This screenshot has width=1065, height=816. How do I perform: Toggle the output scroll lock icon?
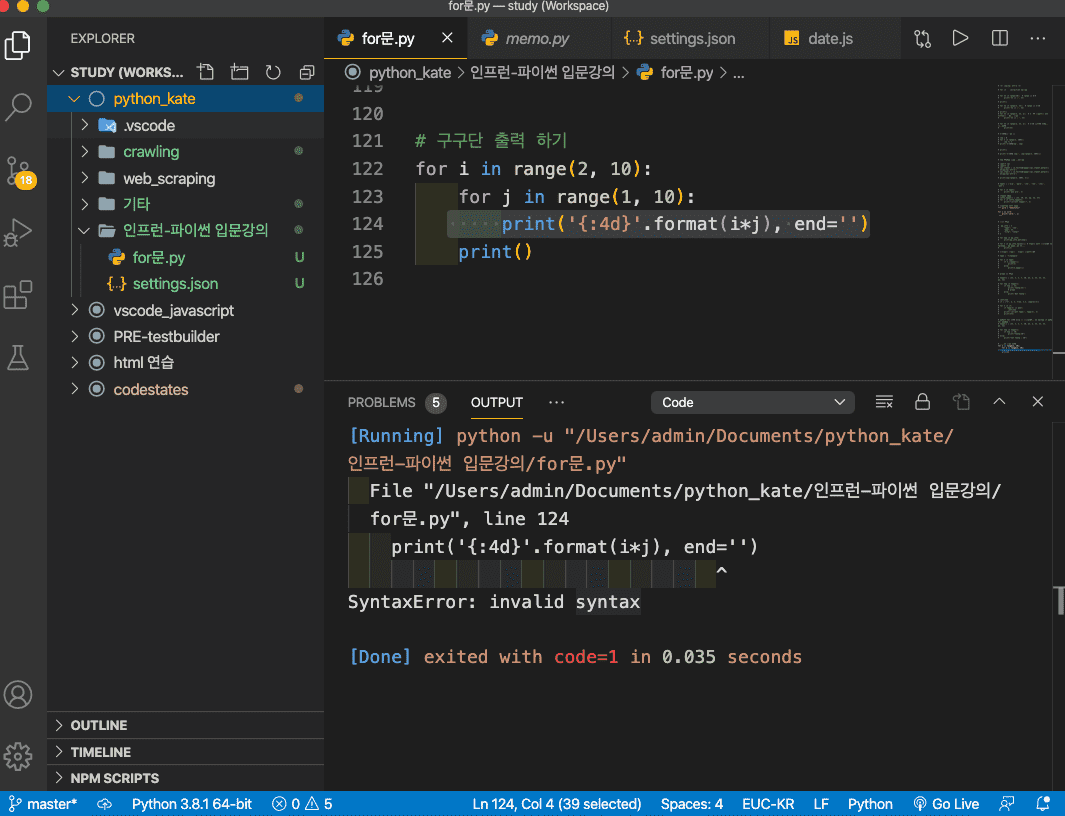click(922, 402)
